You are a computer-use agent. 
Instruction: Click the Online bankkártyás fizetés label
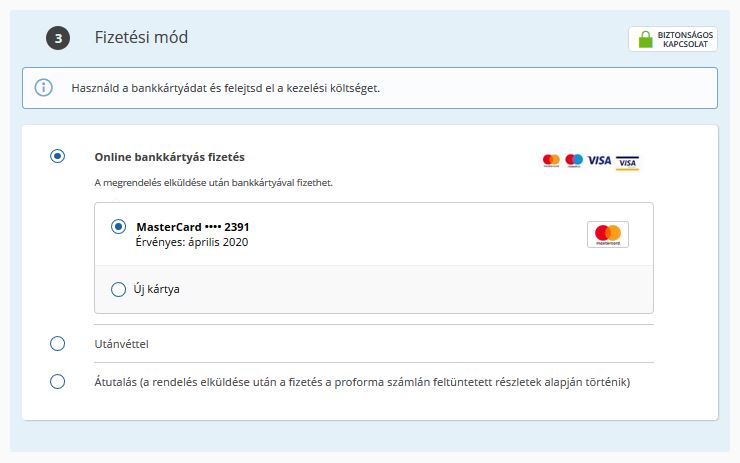(x=169, y=157)
